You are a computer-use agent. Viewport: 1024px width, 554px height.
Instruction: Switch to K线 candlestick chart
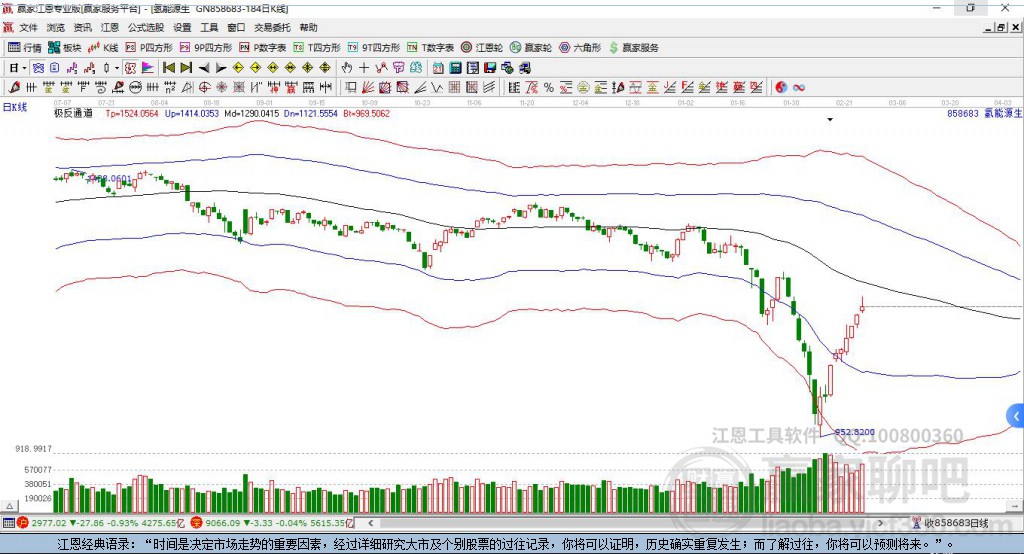pos(103,48)
